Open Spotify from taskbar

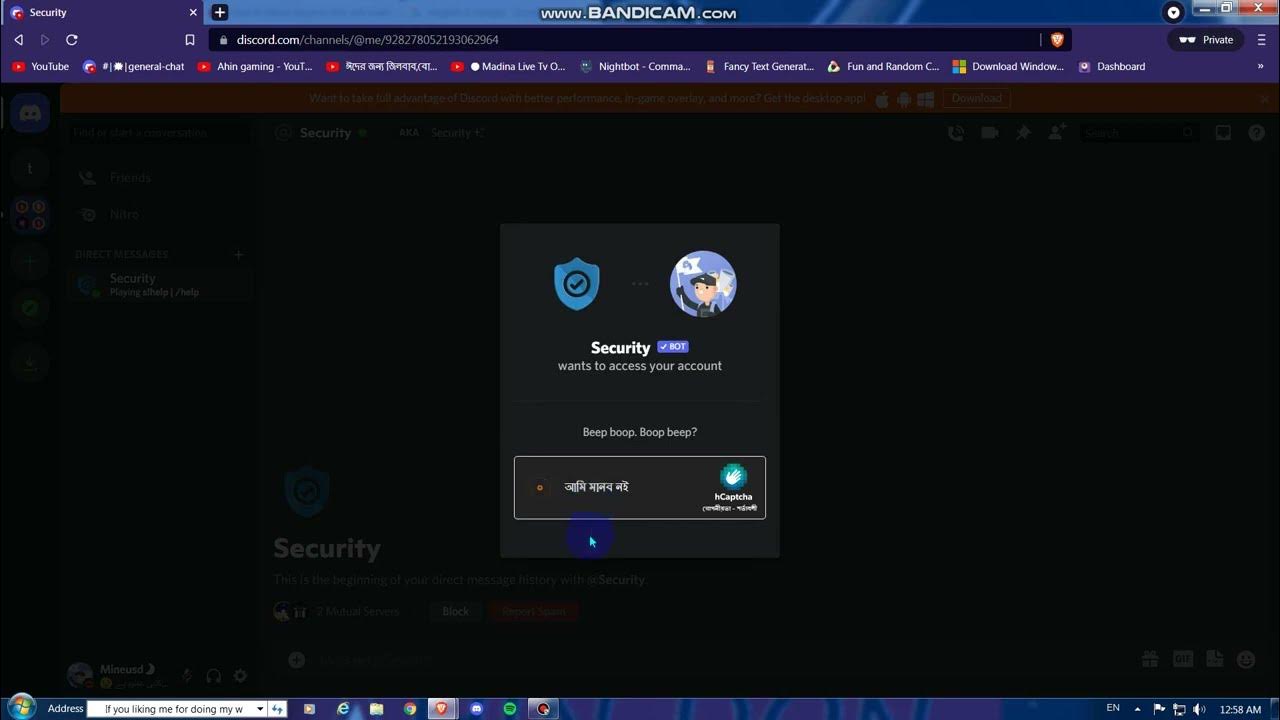pos(510,709)
